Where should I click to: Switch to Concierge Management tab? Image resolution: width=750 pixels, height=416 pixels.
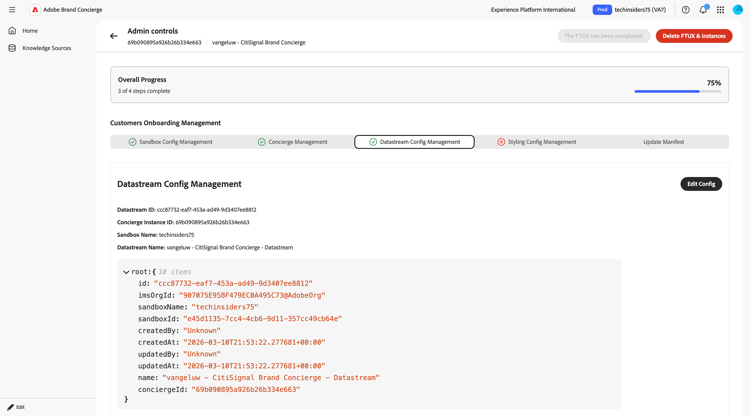pyautogui.click(x=292, y=142)
